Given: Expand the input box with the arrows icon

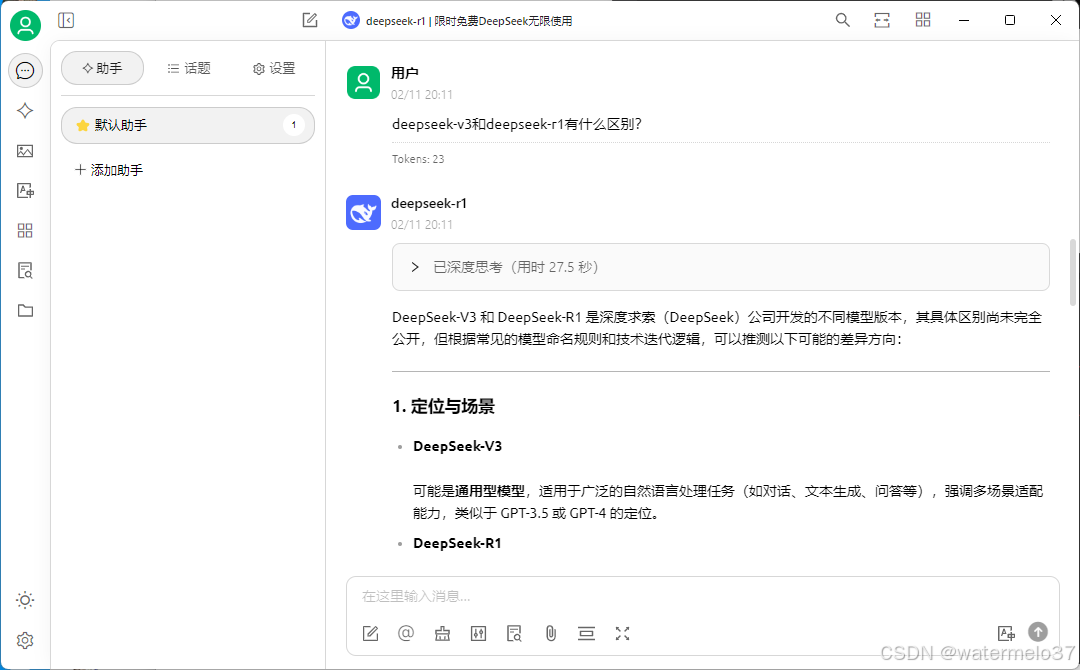Looking at the screenshot, I should coord(623,634).
